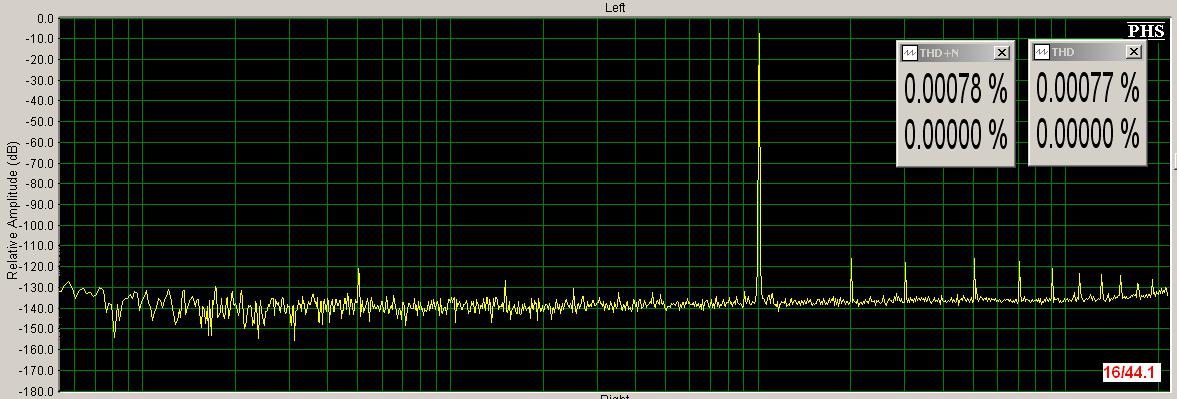Click the 0.00000 % value in THD window
1177x399 pixels.
coord(1088,134)
